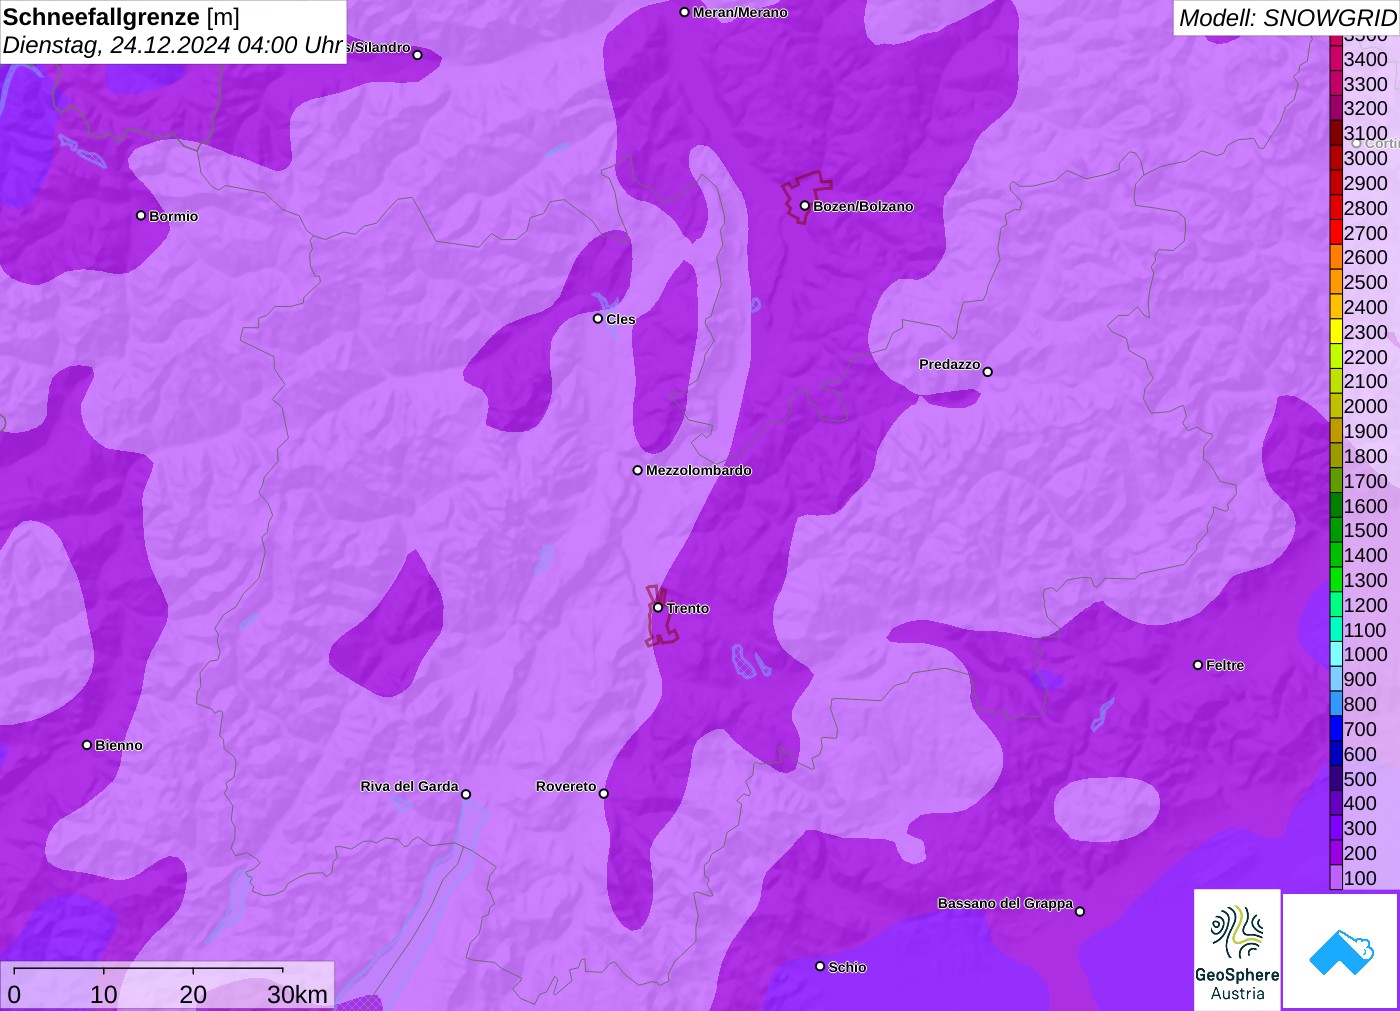Click the GeoSphere Austria logo

coord(1237,950)
